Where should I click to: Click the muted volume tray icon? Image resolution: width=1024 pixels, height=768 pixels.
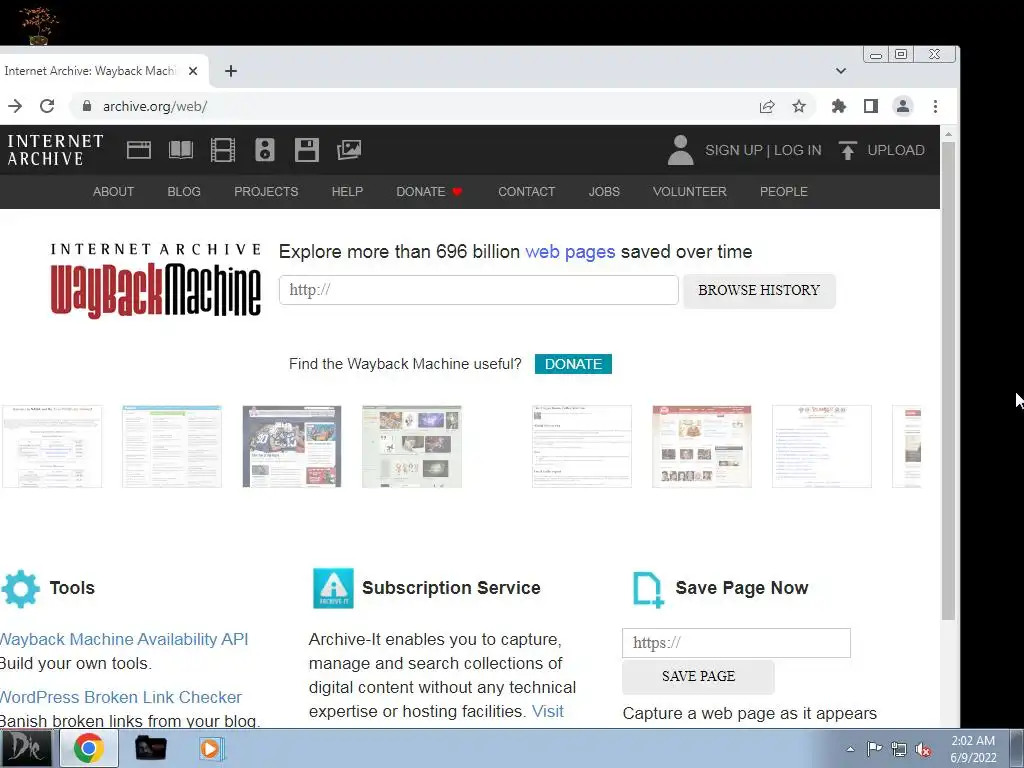[x=923, y=750]
